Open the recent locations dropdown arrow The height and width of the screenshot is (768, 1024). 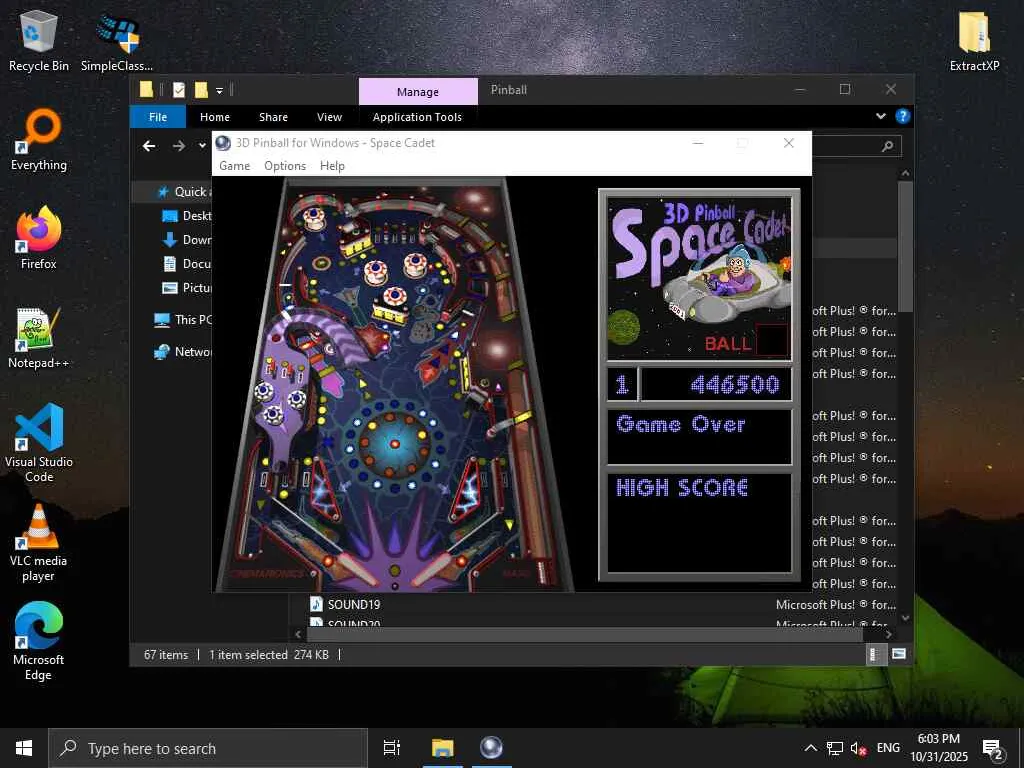[x=202, y=146]
